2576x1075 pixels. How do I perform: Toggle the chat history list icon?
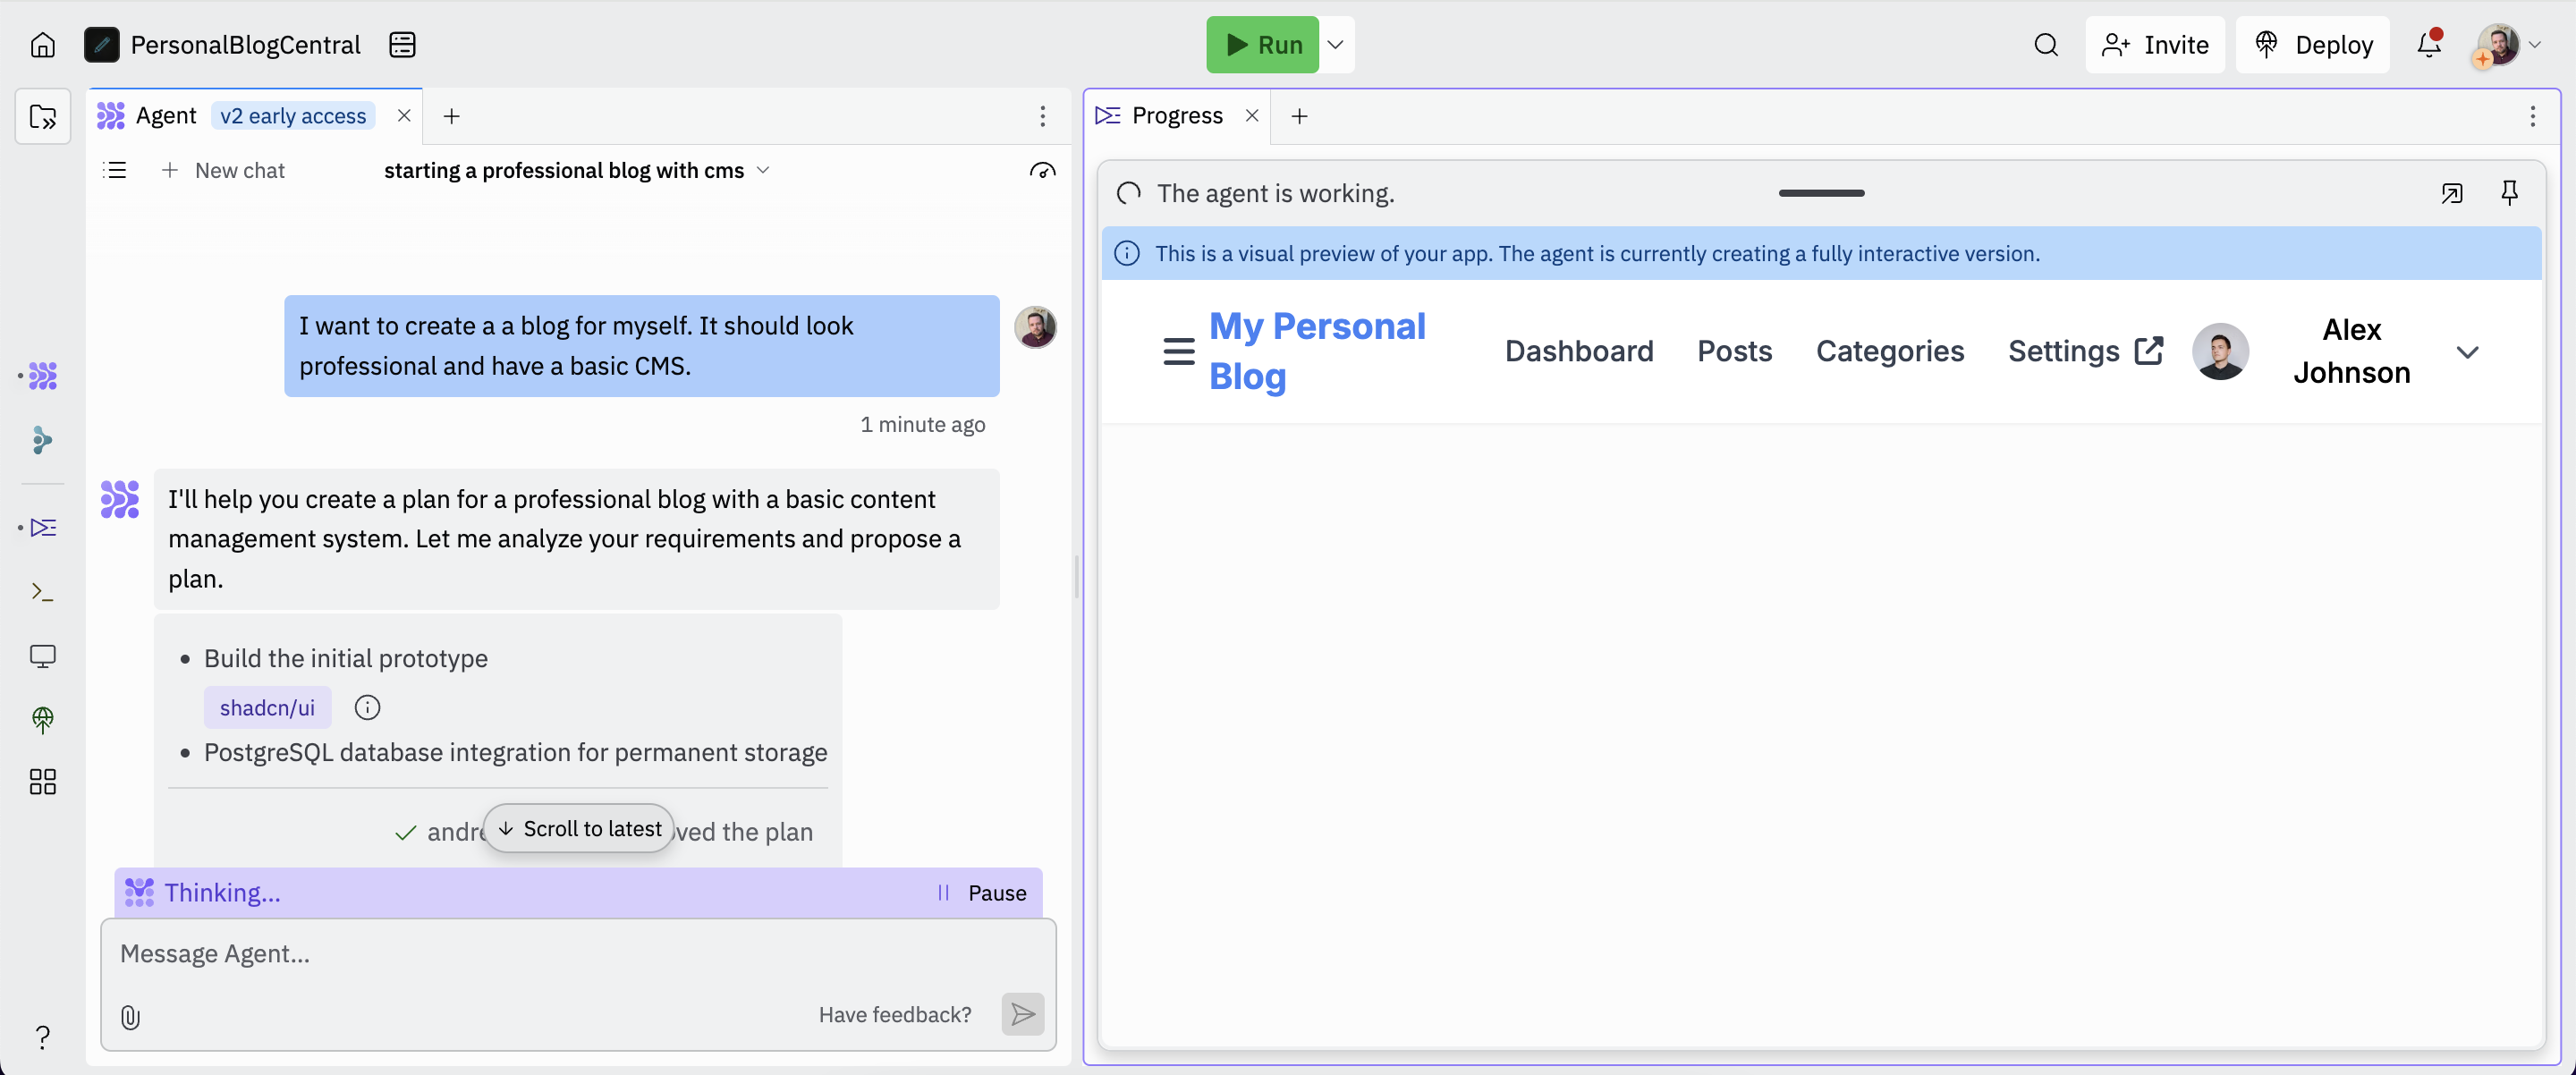click(x=115, y=171)
